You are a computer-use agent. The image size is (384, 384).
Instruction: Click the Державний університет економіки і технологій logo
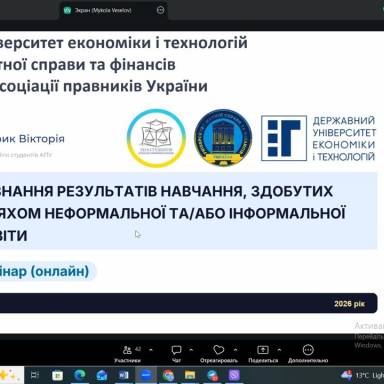(318, 138)
